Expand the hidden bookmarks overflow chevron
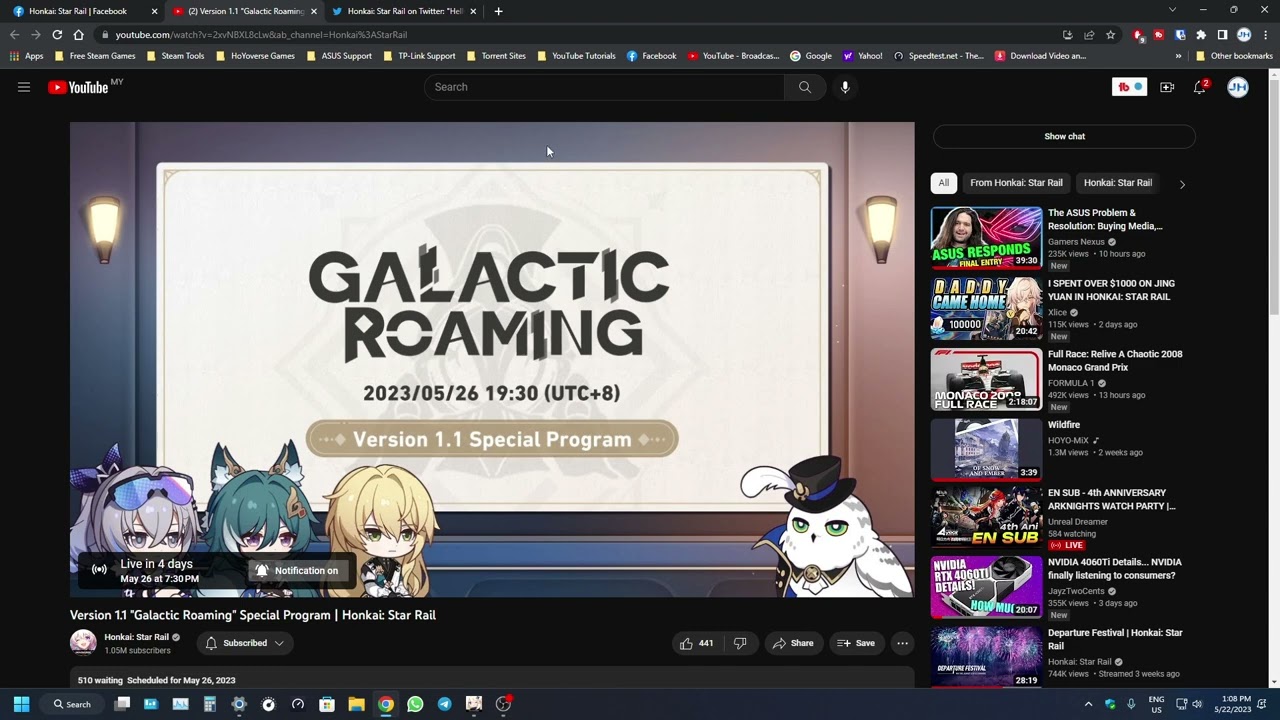The height and width of the screenshot is (720, 1280). point(1178,56)
